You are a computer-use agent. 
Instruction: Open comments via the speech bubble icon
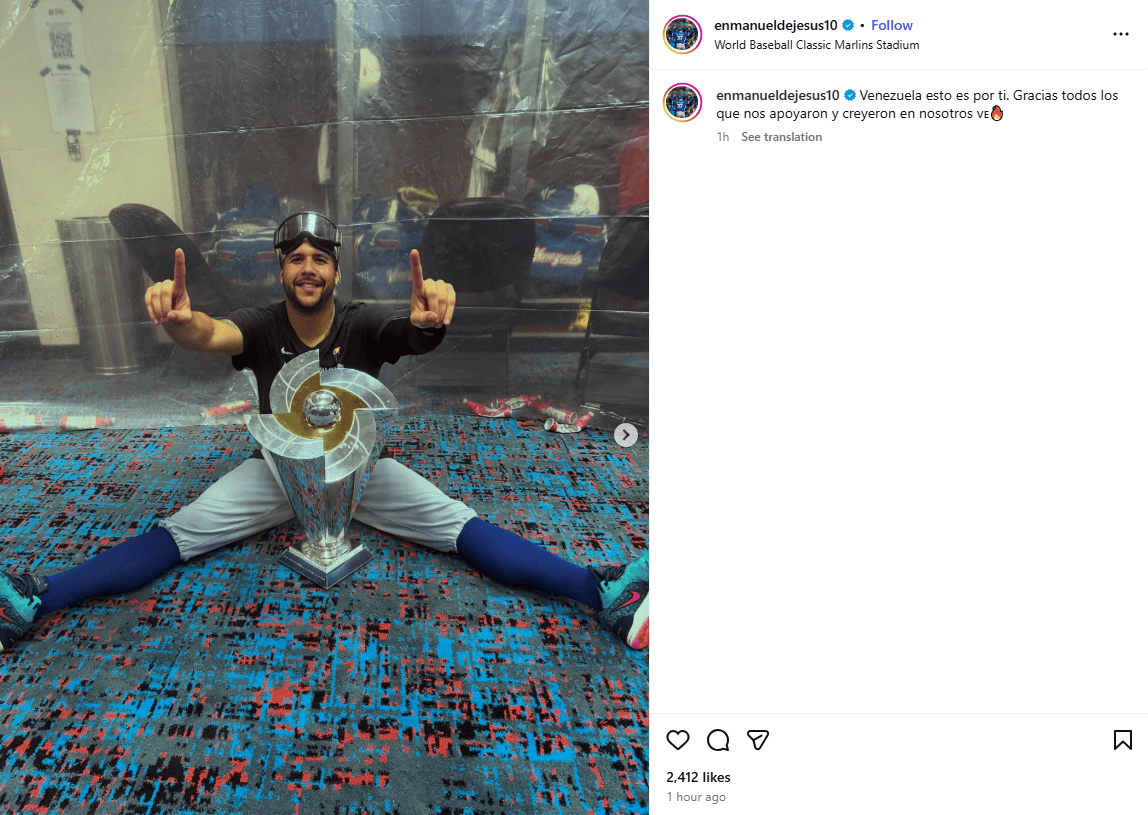click(x=718, y=740)
